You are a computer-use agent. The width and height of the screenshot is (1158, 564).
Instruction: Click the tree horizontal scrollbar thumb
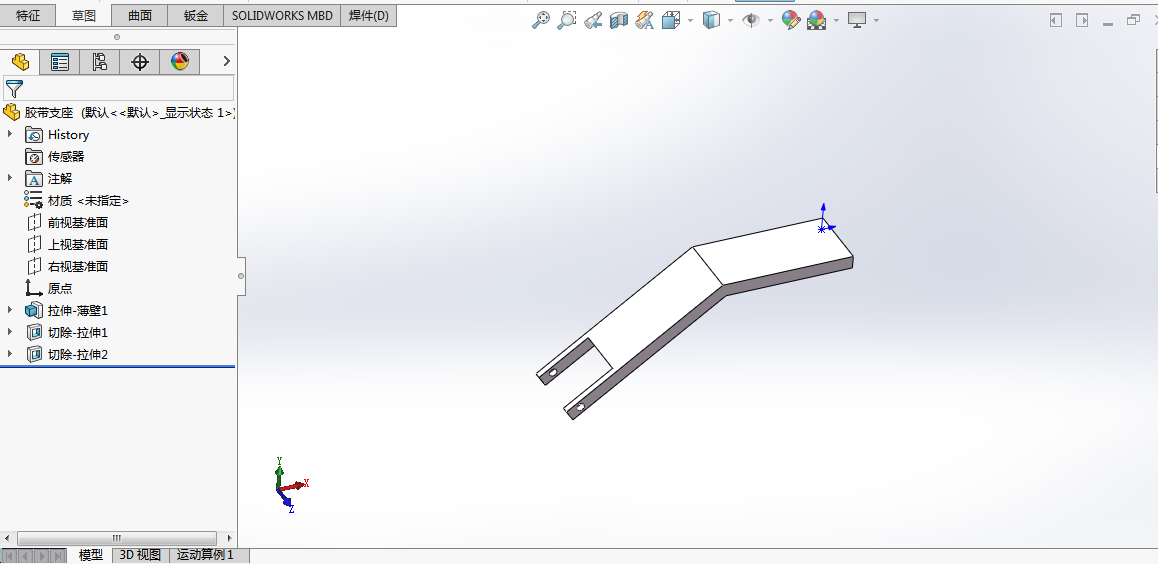tap(117, 538)
